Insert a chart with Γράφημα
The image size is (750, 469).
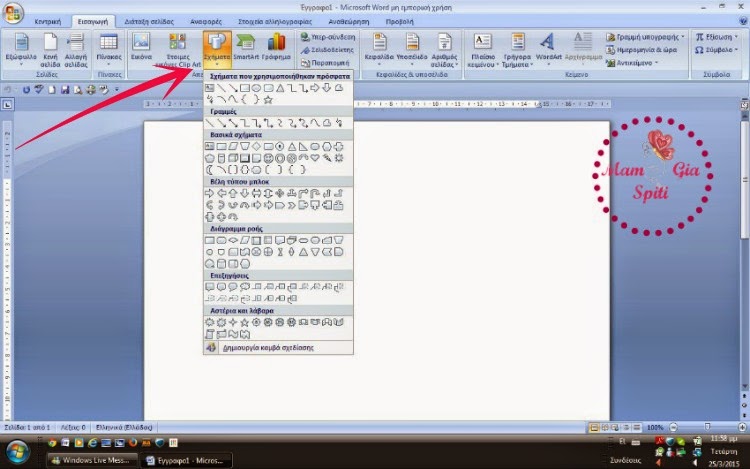276,48
